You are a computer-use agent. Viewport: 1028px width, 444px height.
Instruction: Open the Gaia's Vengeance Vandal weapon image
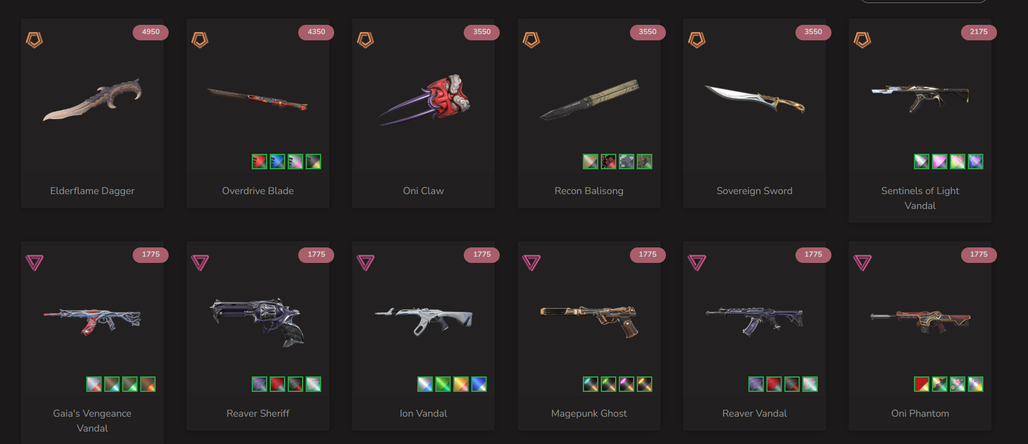pyautogui.click(x=92, y=320)
